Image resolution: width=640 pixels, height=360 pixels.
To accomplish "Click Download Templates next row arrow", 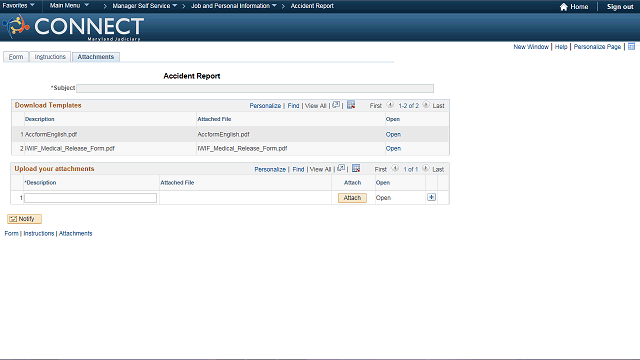I will coord(426,105).
